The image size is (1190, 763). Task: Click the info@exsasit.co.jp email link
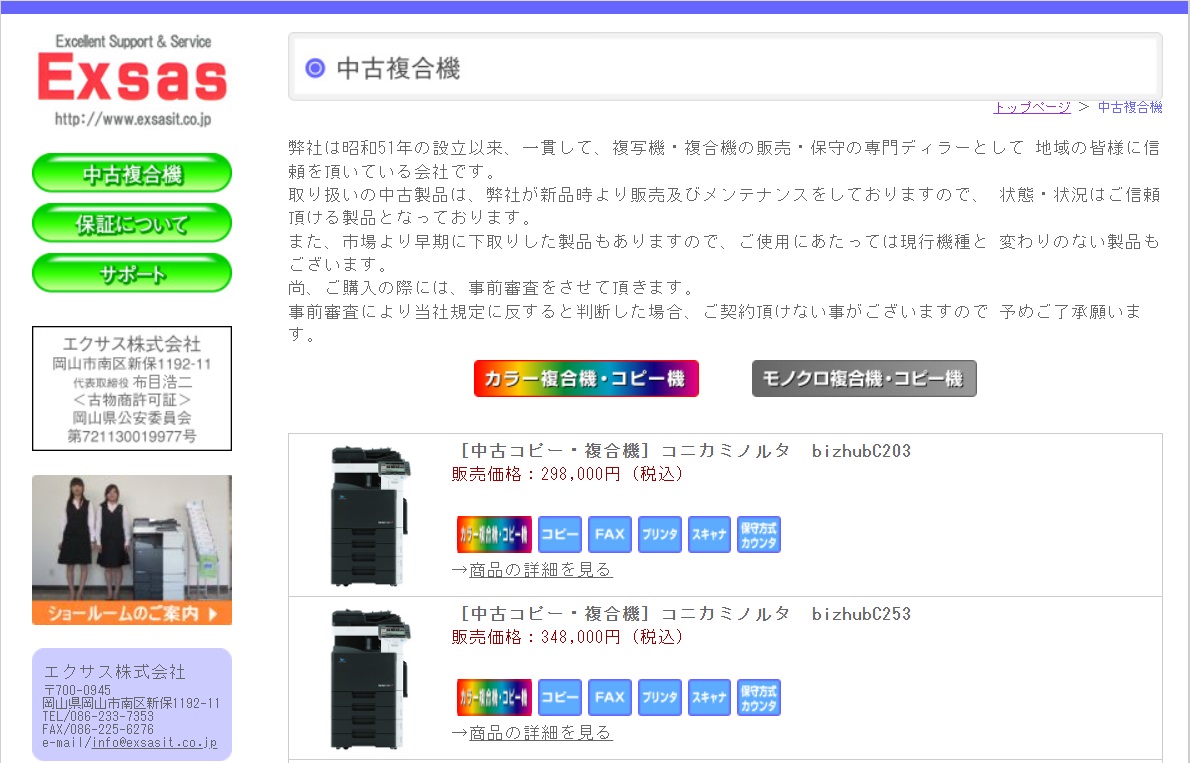click(x=155, y=743)
